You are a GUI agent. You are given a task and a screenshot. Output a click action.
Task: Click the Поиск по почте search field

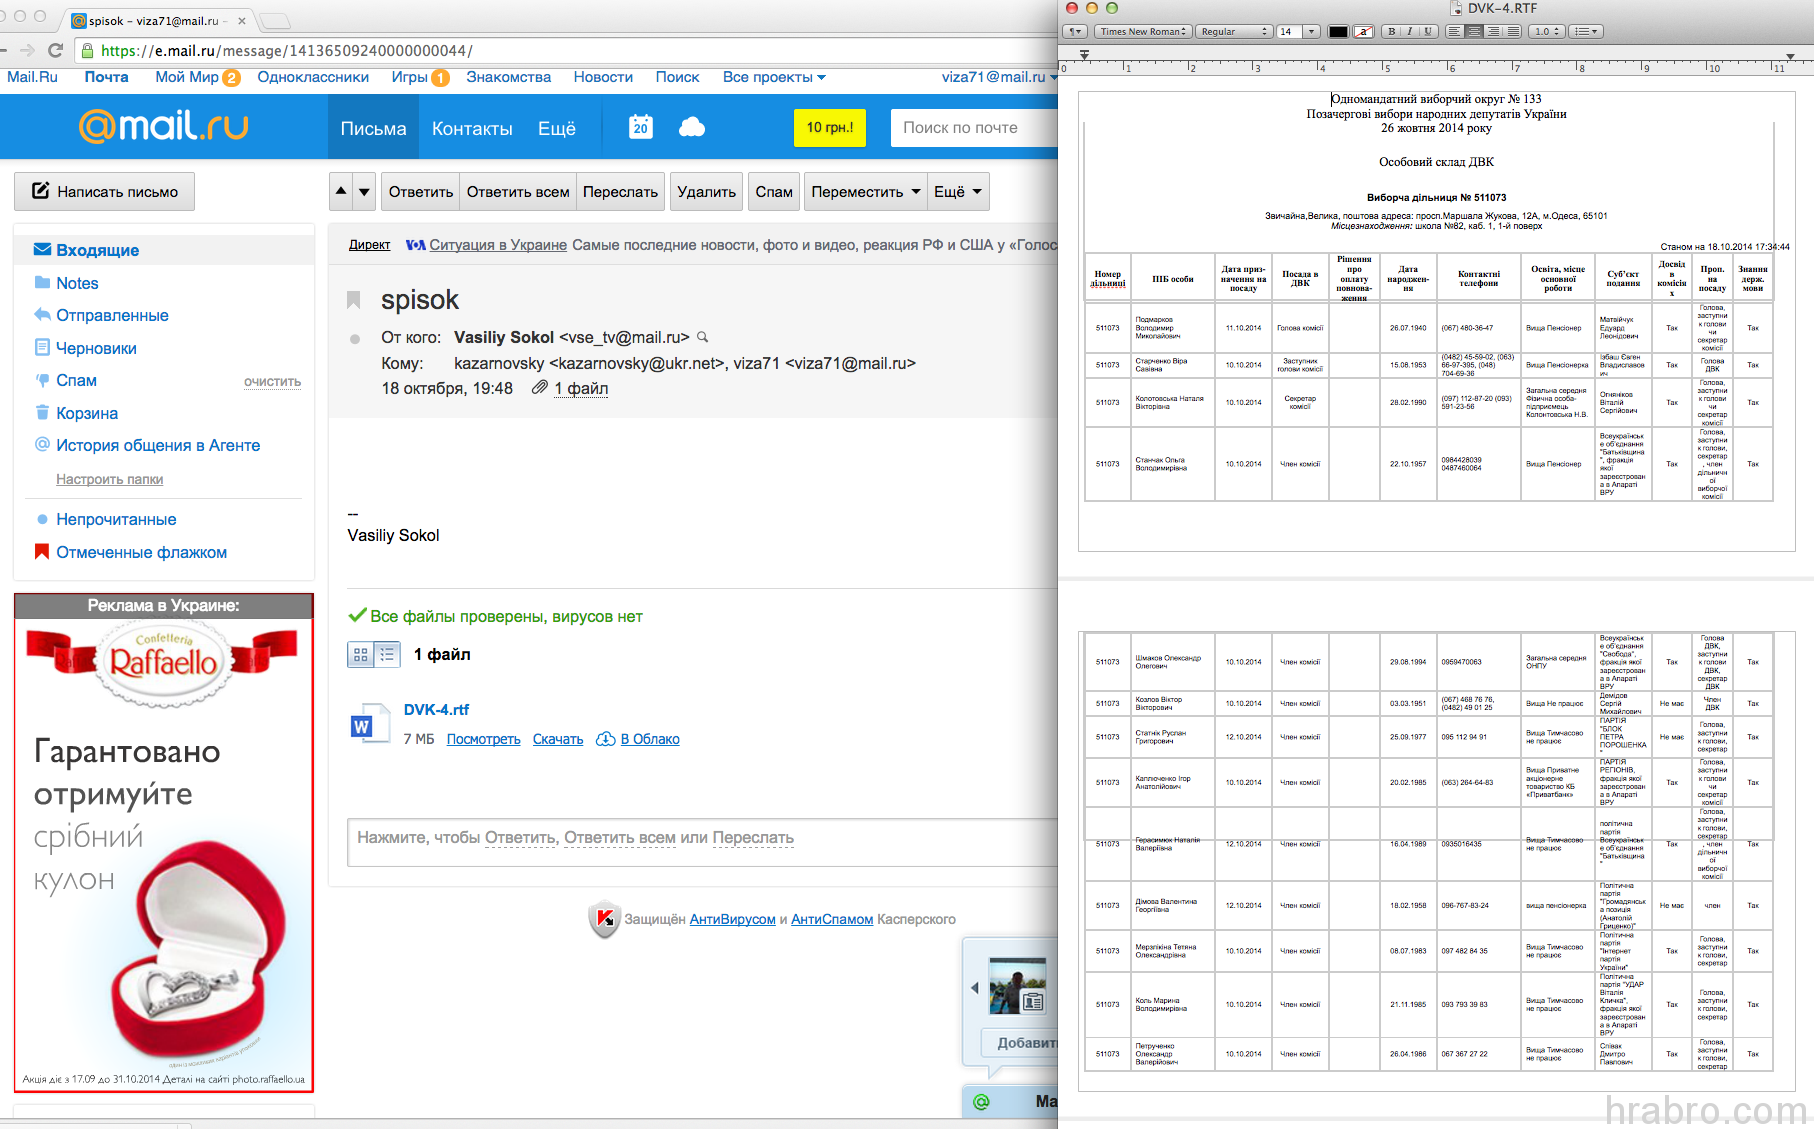(973, 128)
